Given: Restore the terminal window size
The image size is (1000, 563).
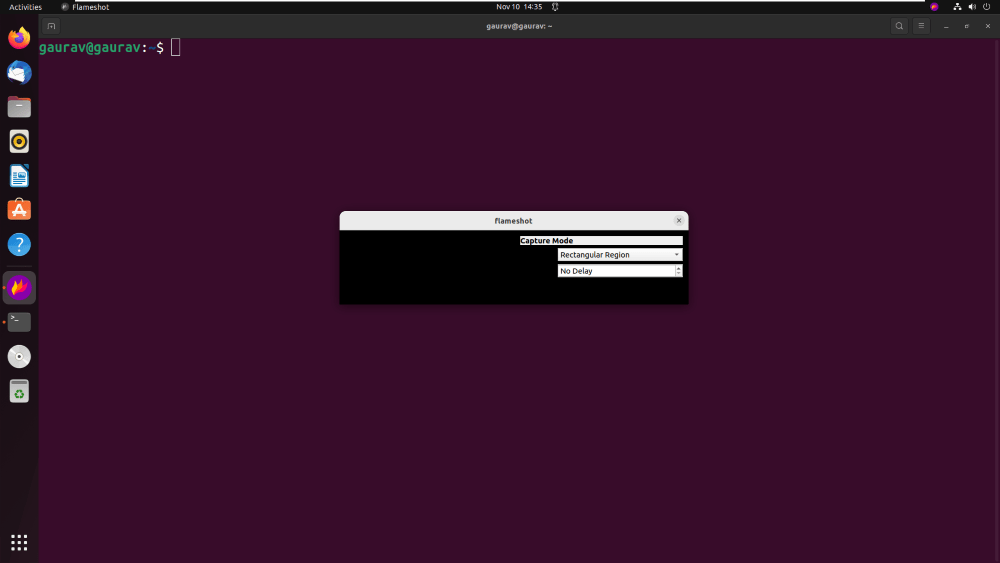Looking at the screenshot, I should coord(967,26).
